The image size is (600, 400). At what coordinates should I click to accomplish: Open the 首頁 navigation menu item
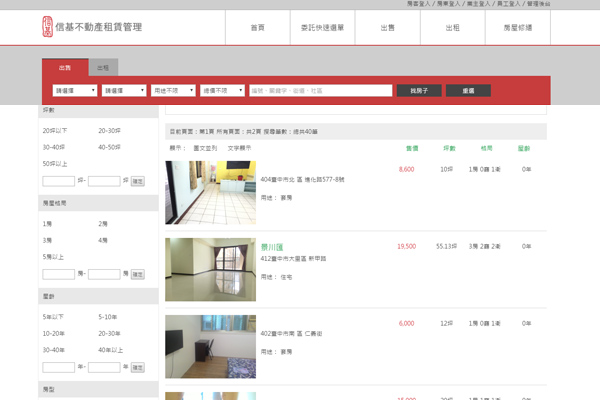[258, 28]
